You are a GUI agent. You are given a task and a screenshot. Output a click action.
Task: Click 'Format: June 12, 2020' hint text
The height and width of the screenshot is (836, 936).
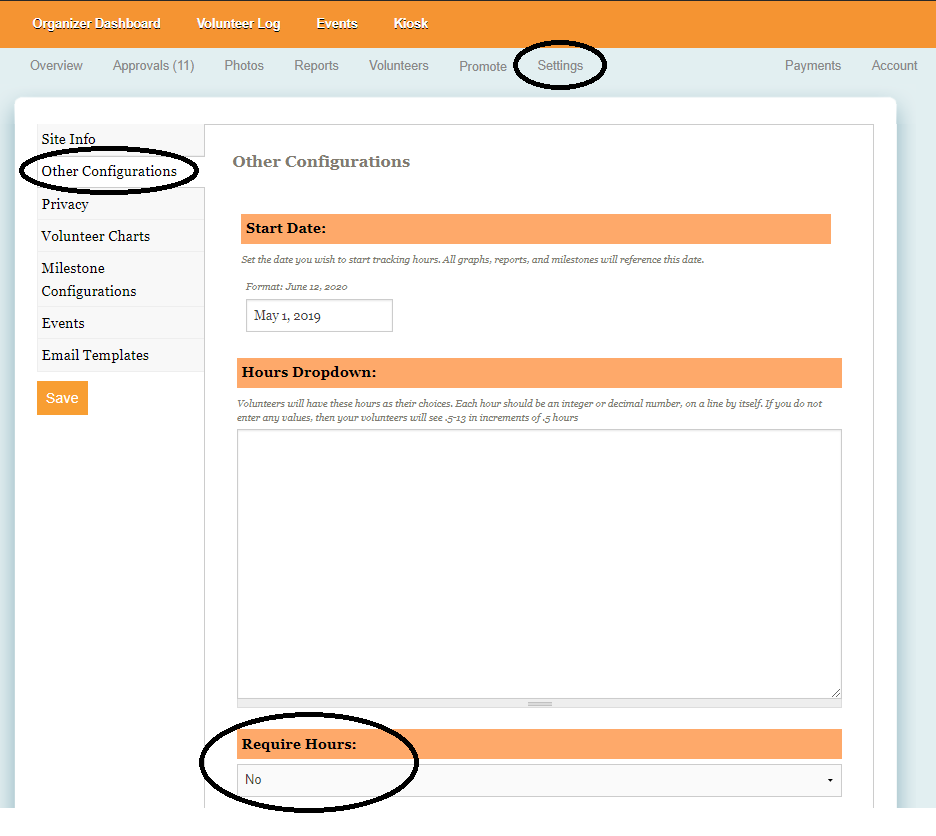tap(296, 287)
